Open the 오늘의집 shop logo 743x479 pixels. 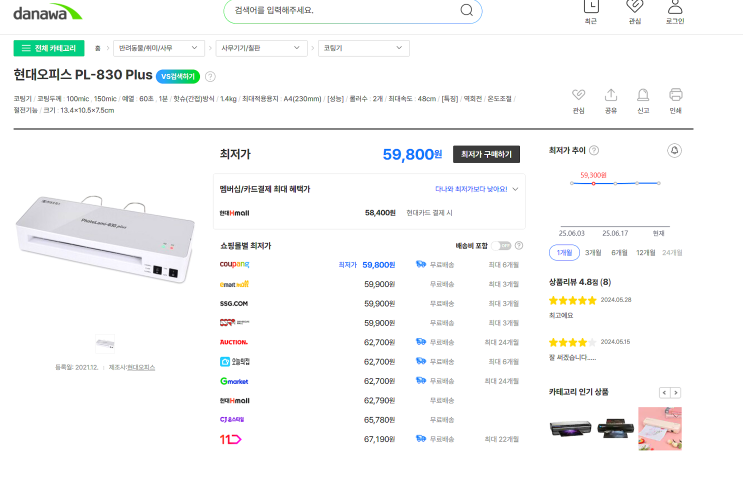(235, 362)
